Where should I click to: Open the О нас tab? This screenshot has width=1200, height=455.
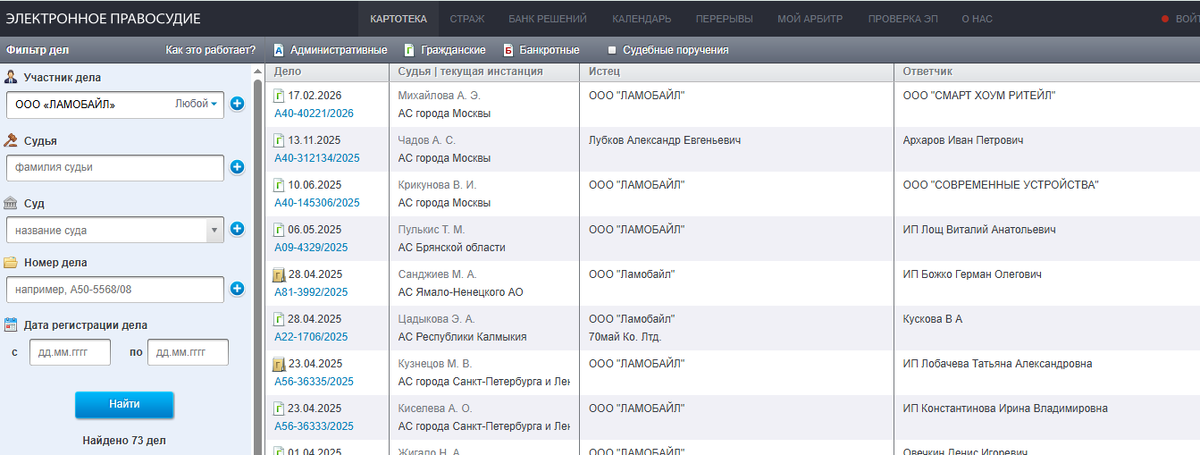click(977, 19)
